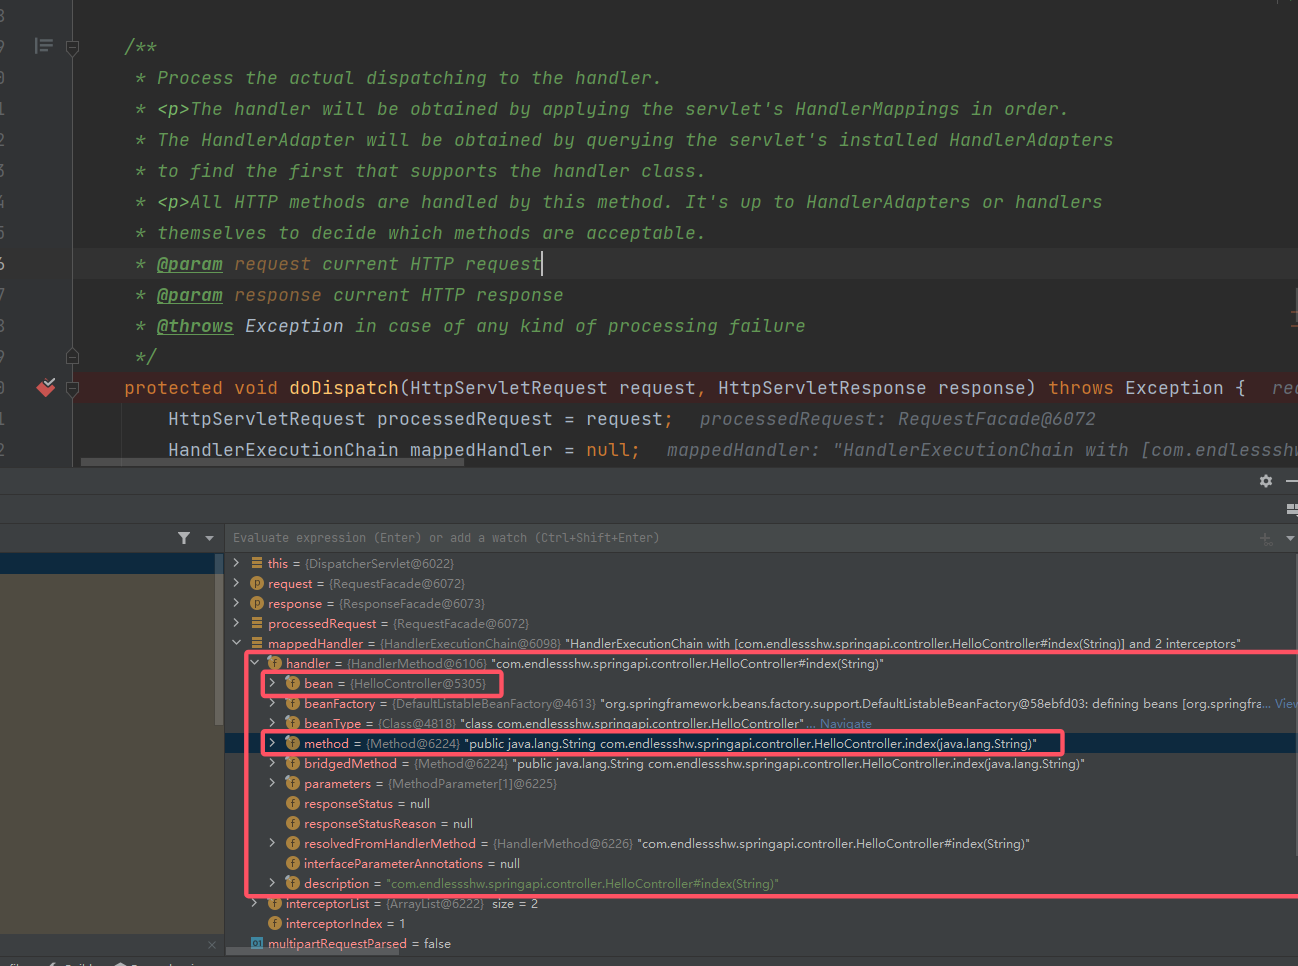
Task: Click the filter icon in frames panel
Action: [x=184, y=538]
